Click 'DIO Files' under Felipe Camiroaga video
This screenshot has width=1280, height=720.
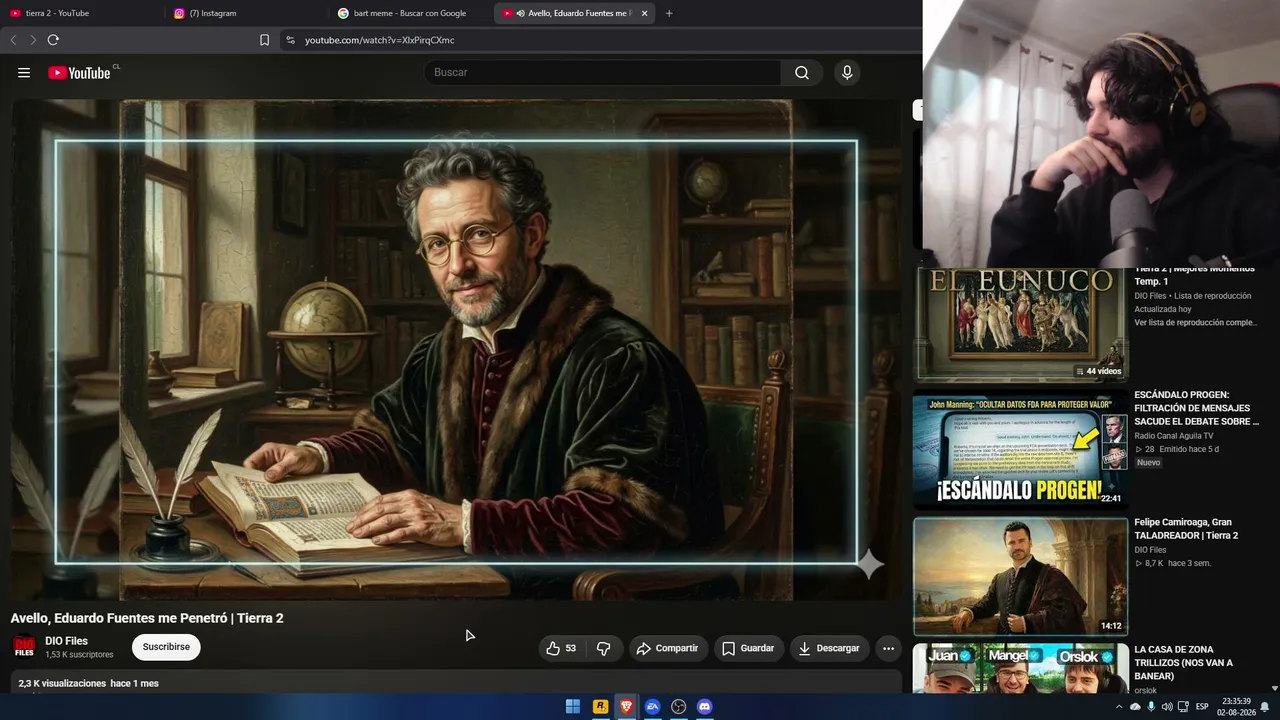pos(1150,550)
